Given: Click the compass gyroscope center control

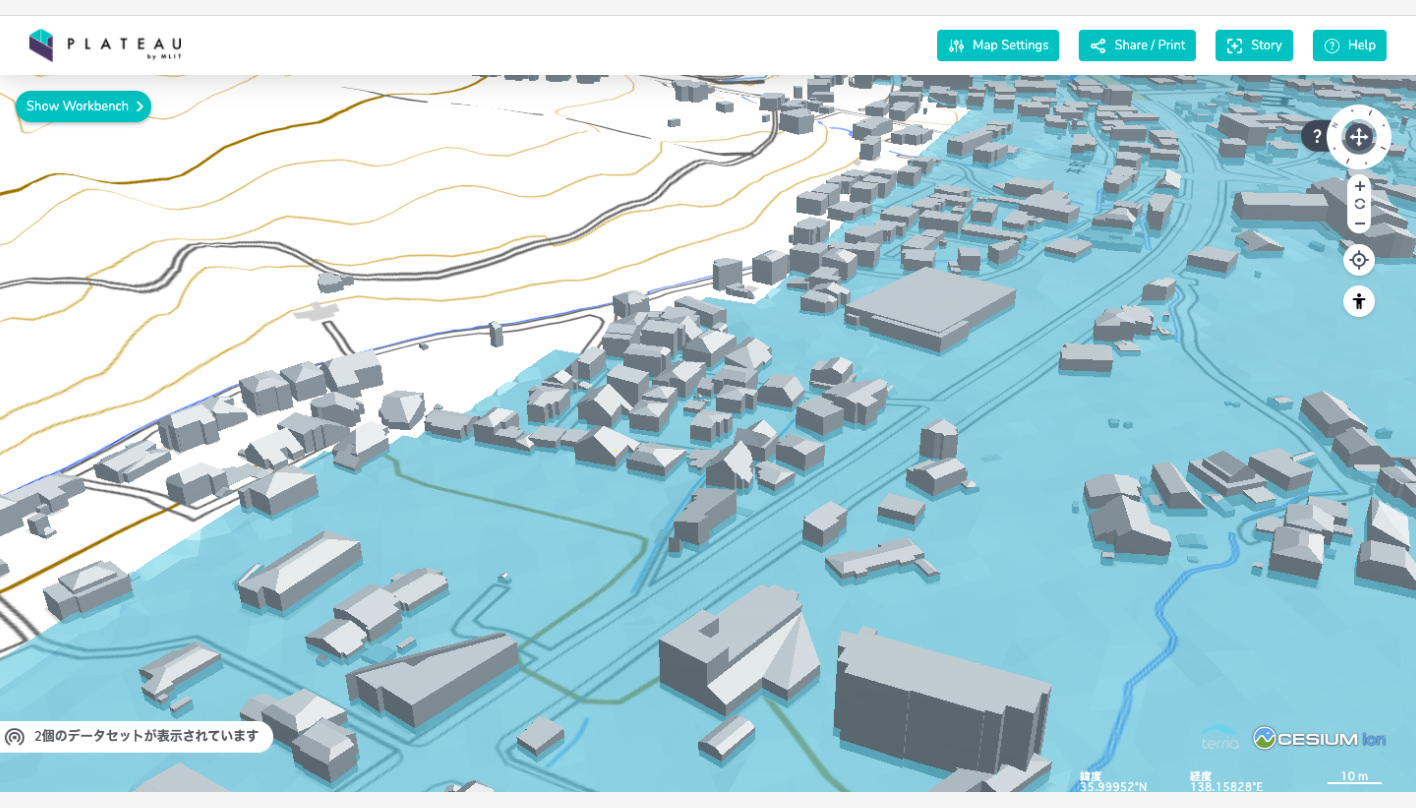Looking at the screenshot, I should click(x=1359, y=136).
